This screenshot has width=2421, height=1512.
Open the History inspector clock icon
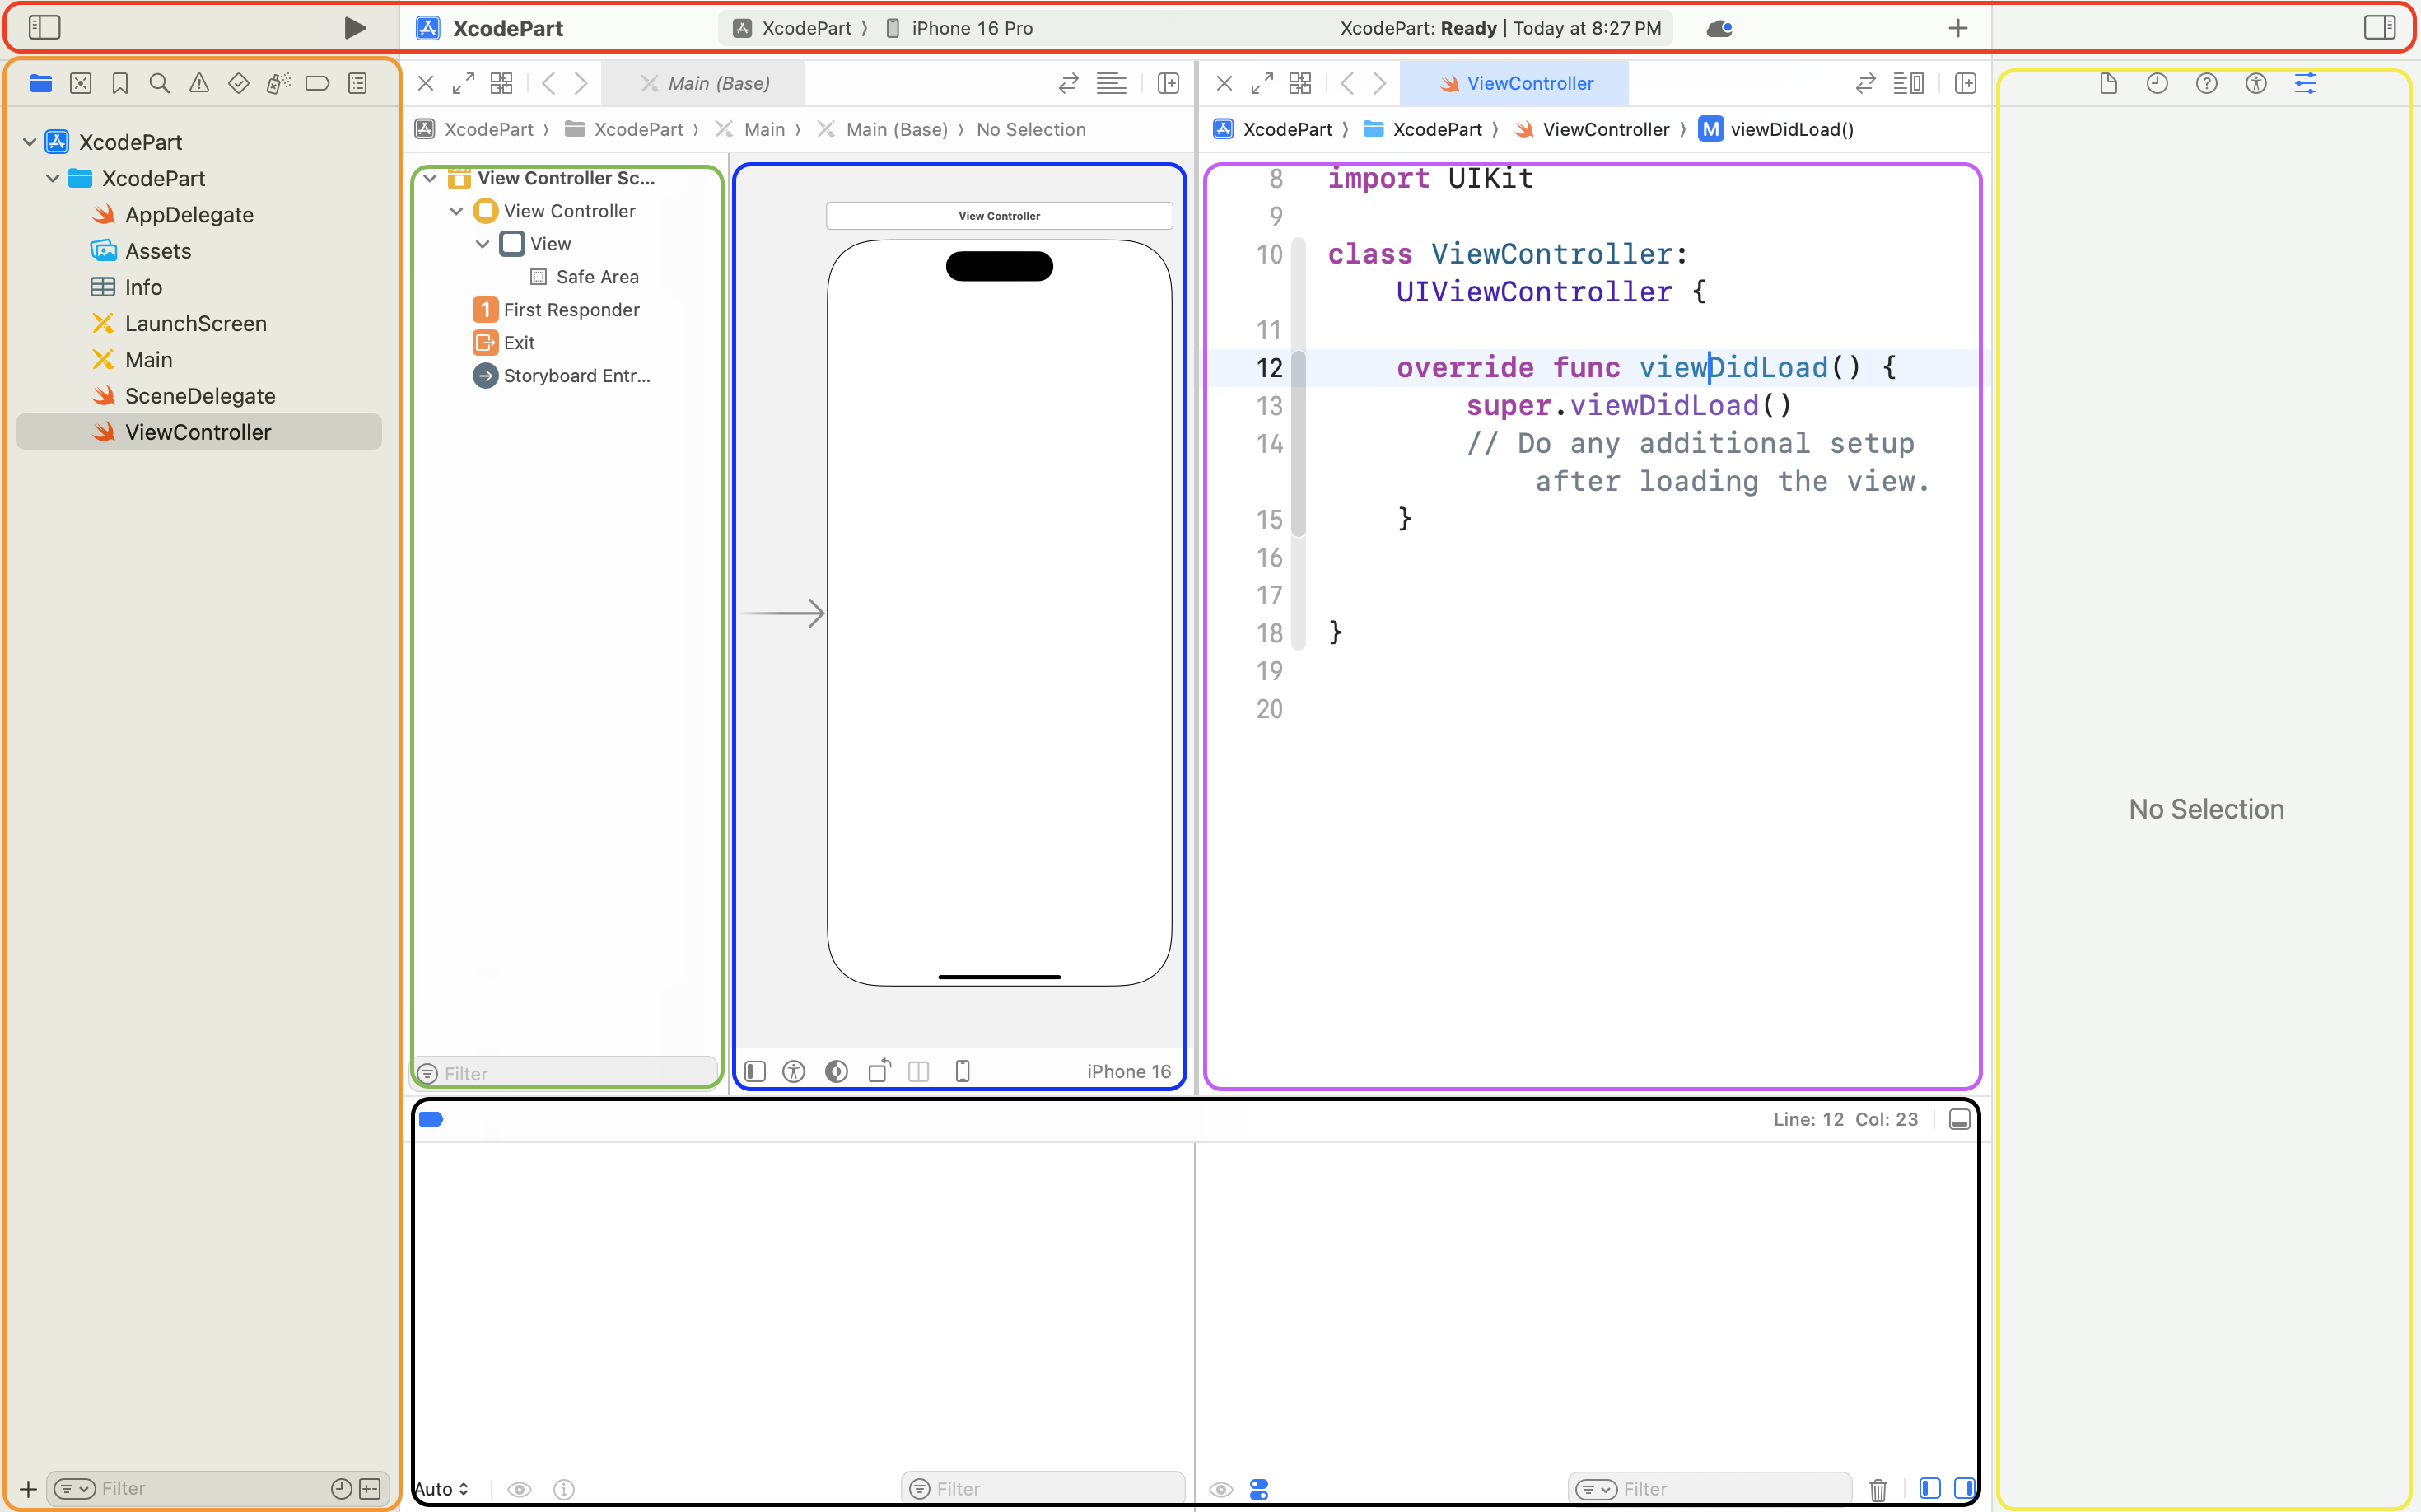[2157, 83]
